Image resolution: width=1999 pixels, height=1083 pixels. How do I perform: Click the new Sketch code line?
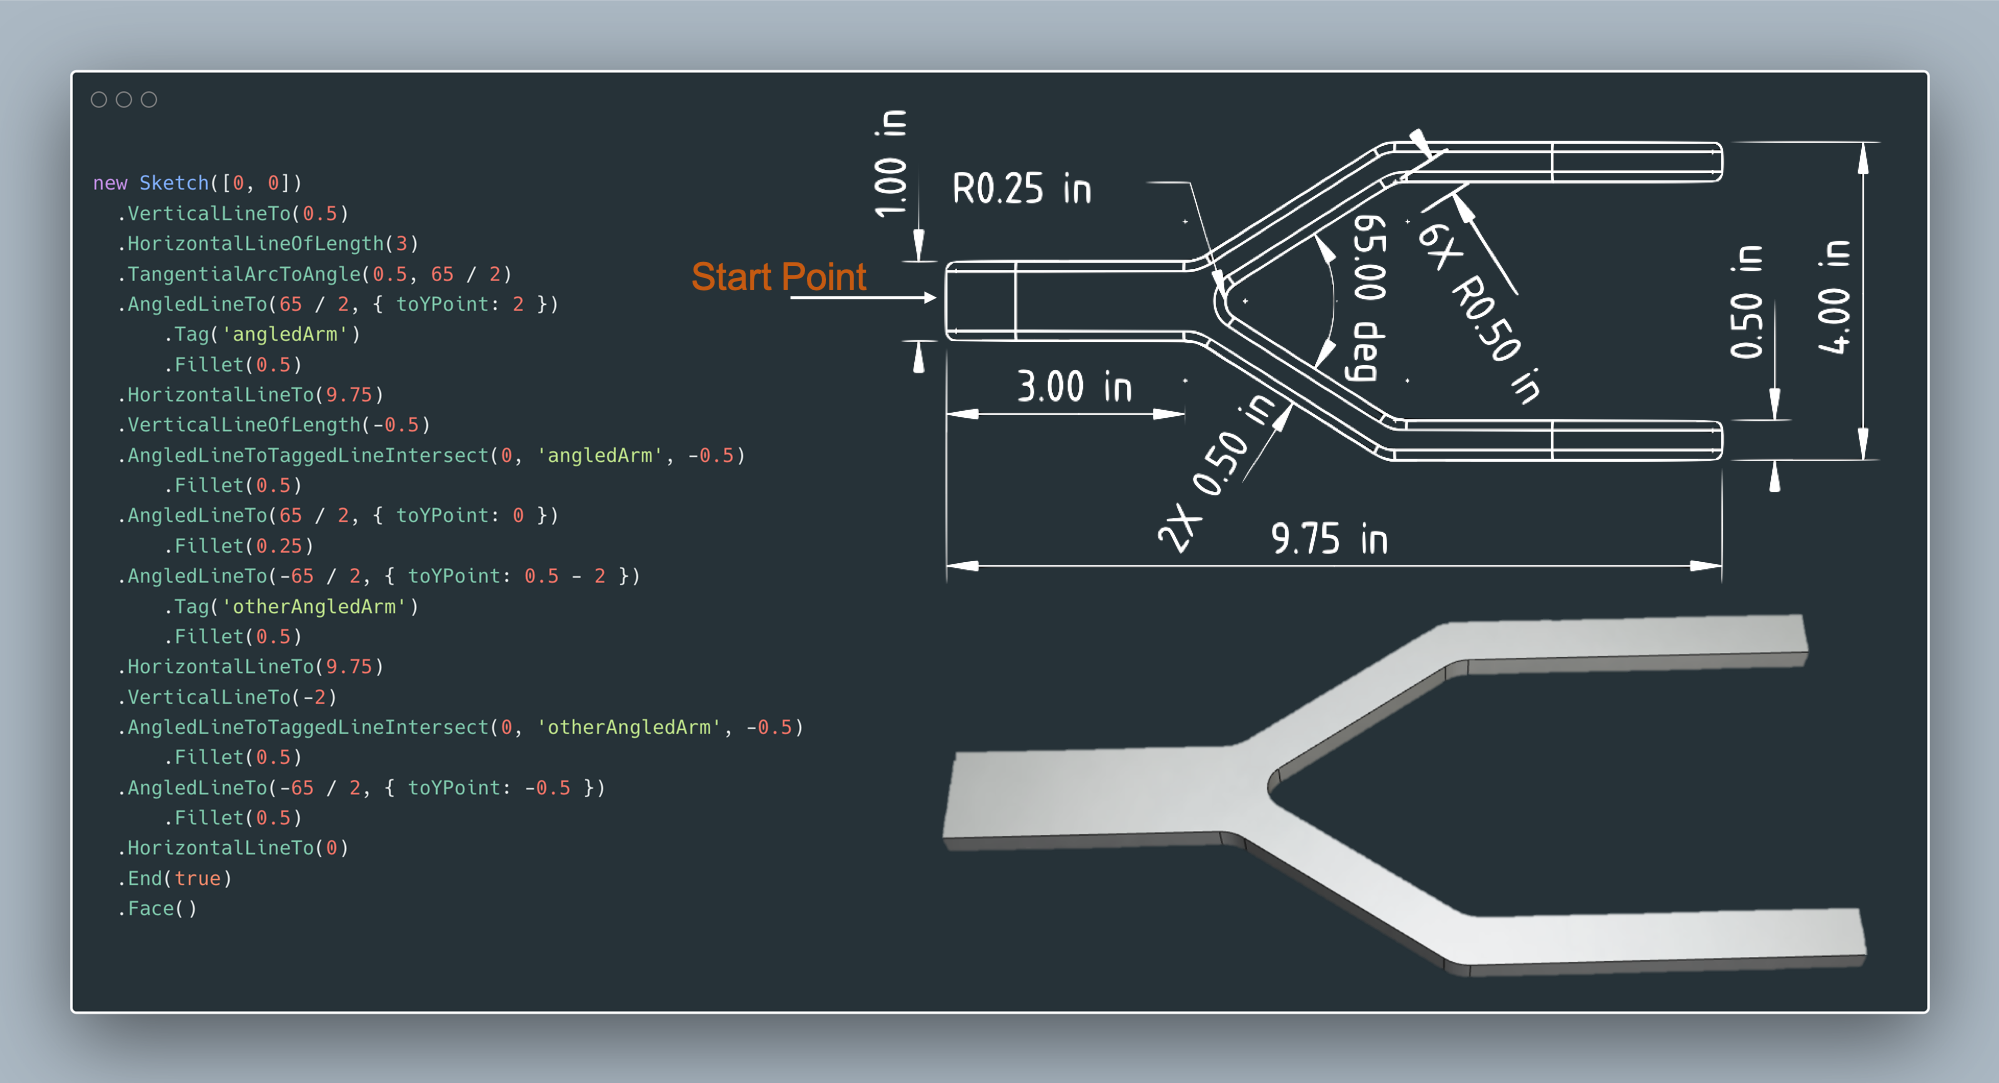pyautogui.click(x=197, y=183)
